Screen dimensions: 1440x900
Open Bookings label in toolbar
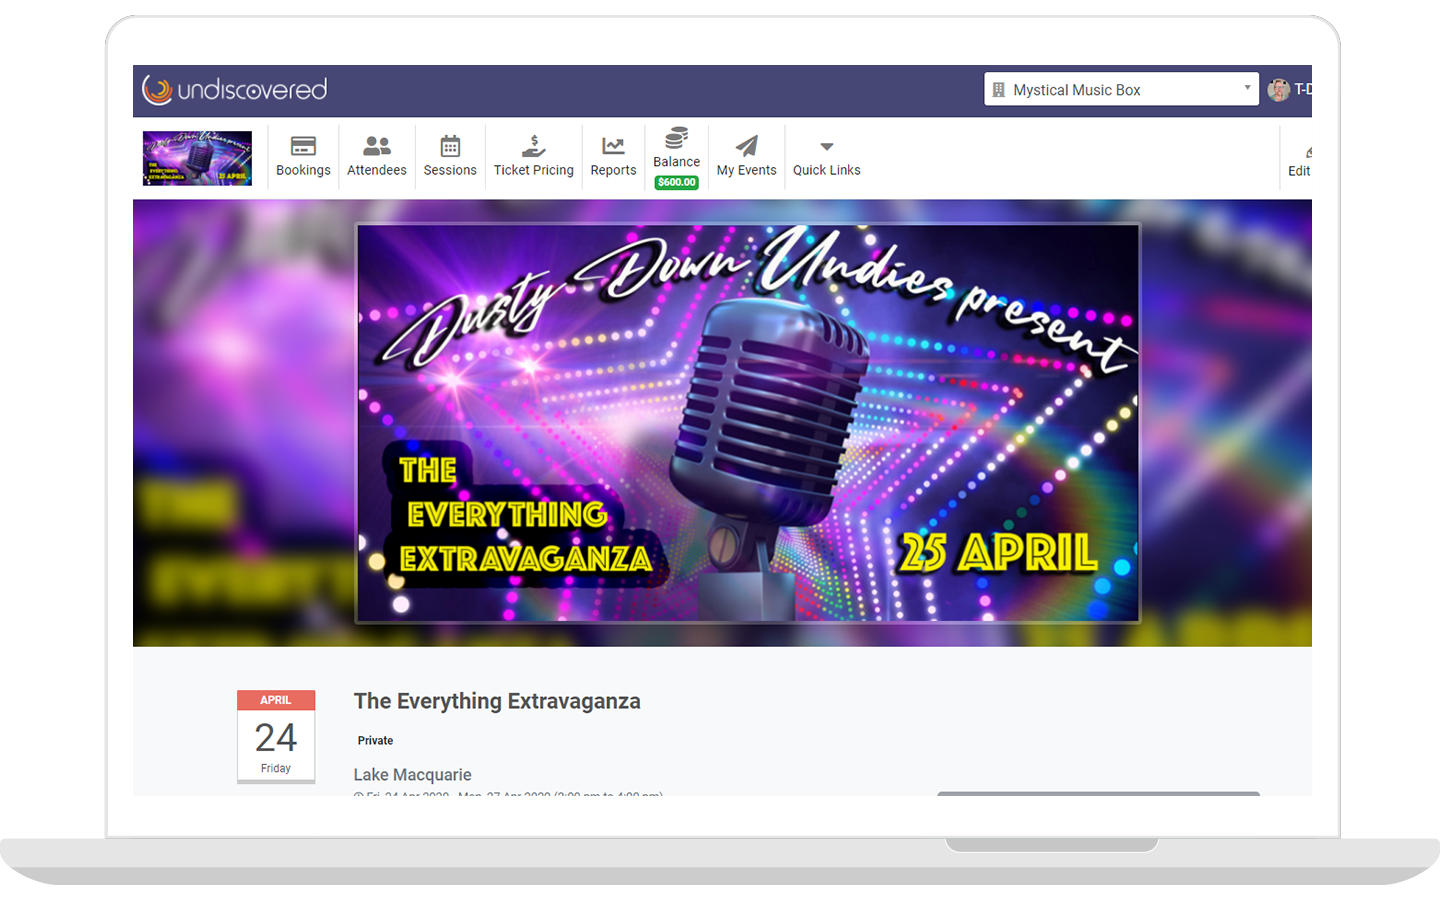point(303,170)
